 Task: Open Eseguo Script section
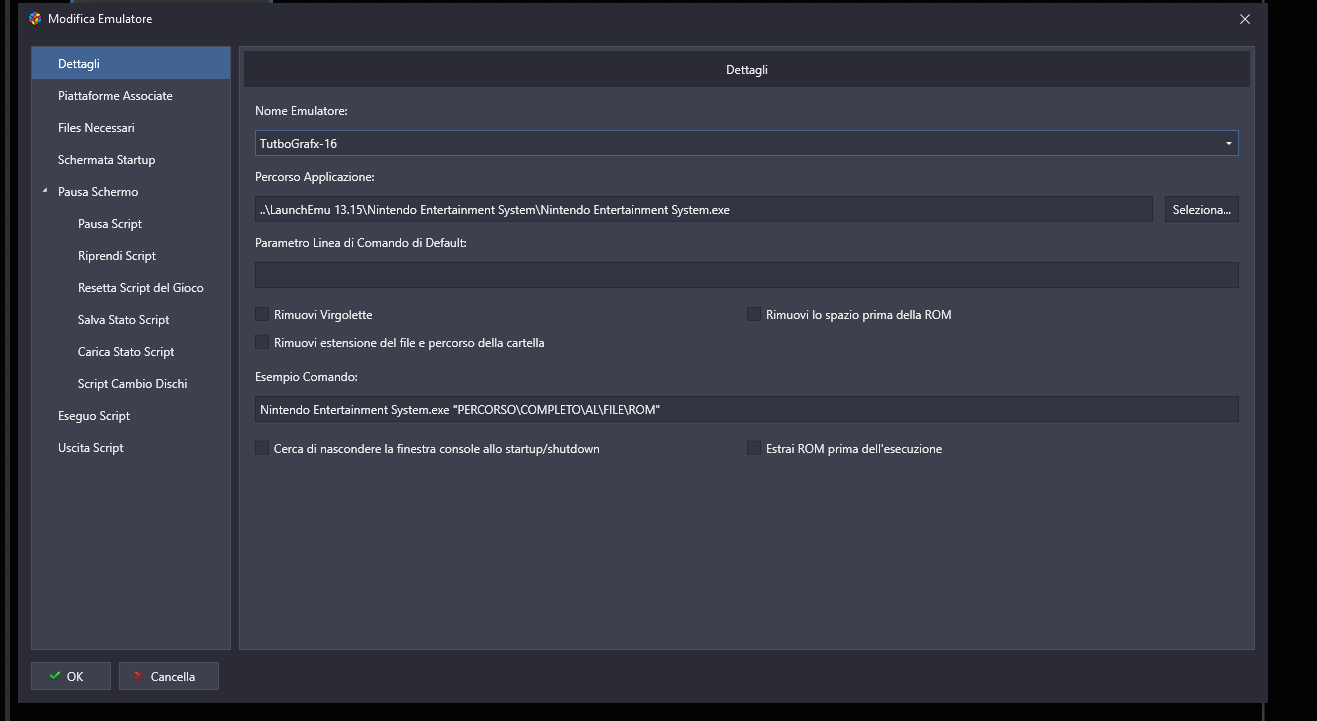click(x=131, y=416)
